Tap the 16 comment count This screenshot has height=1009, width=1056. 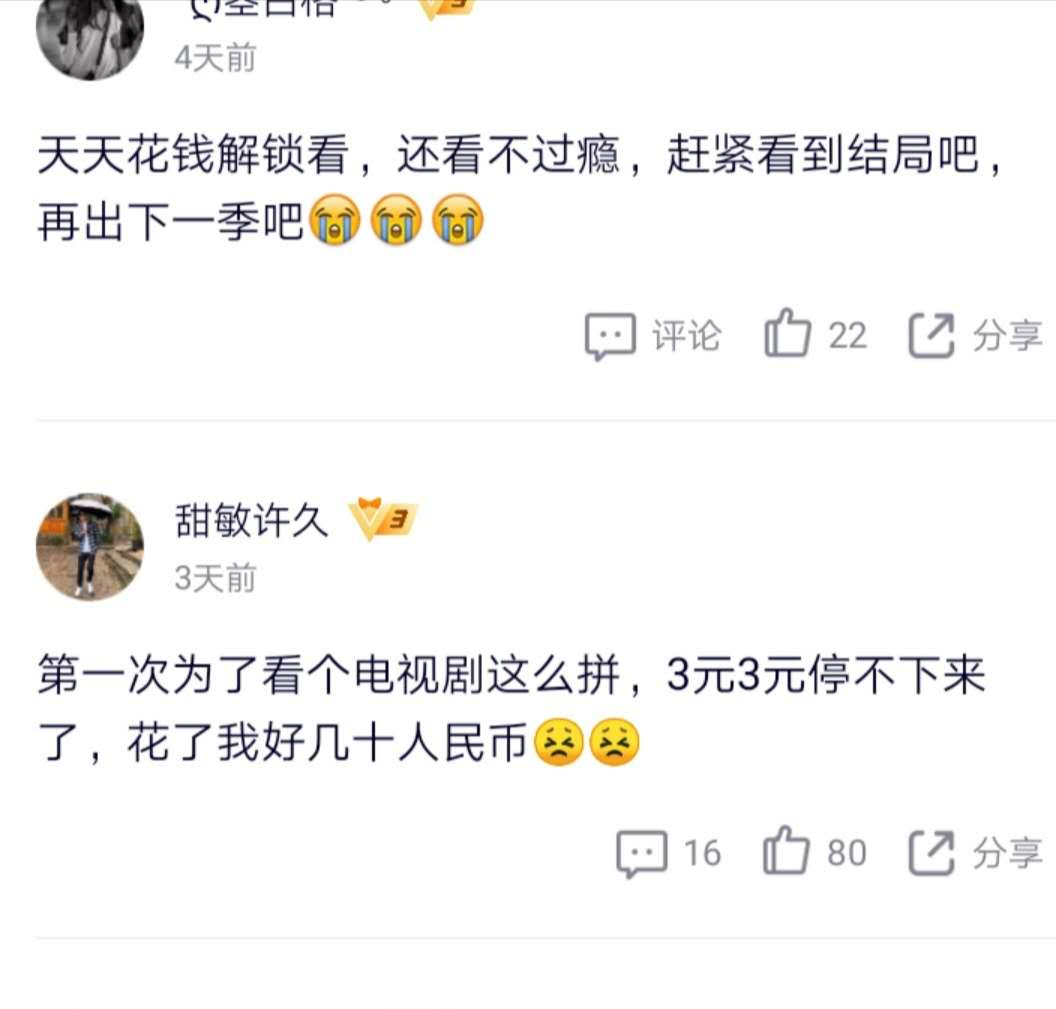702,853
